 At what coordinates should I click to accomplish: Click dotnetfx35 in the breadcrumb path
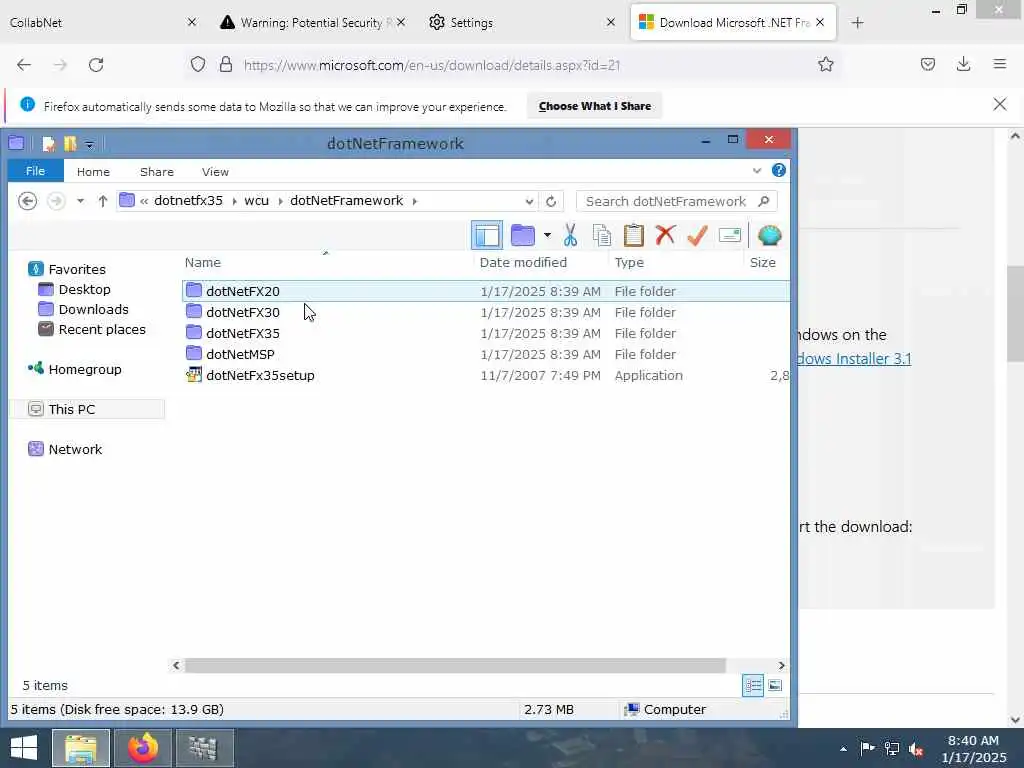(188, 200)
